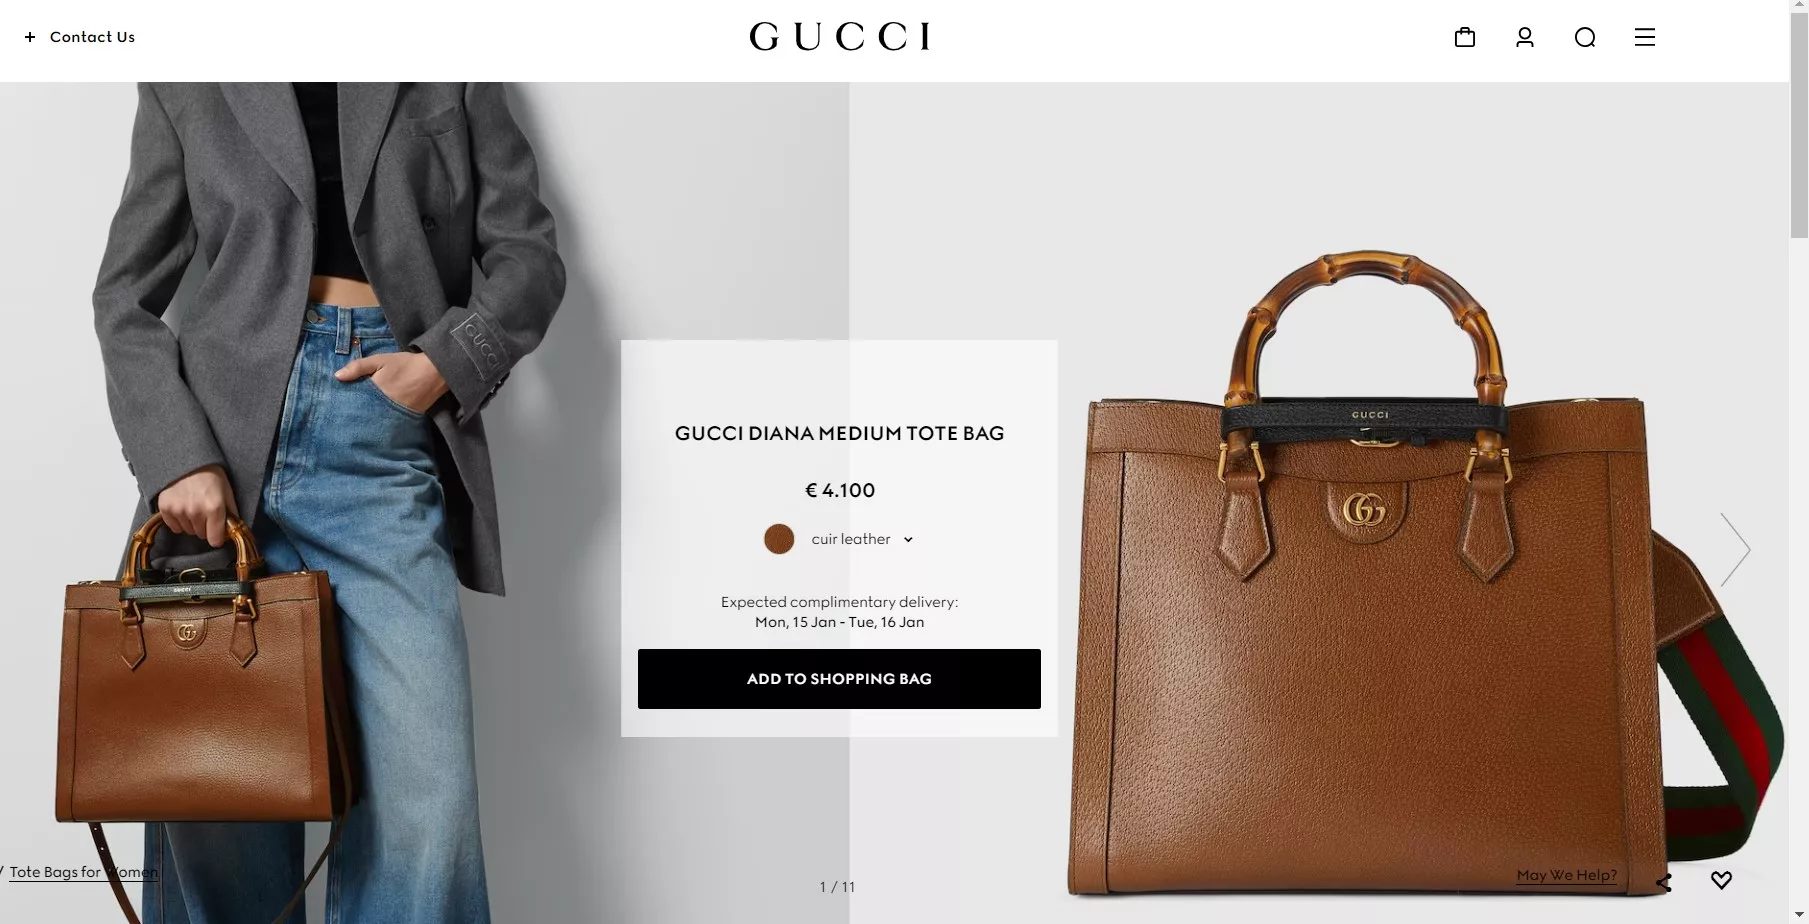
Task: Select the cuir leather color swatch
Action: [779, 539]
